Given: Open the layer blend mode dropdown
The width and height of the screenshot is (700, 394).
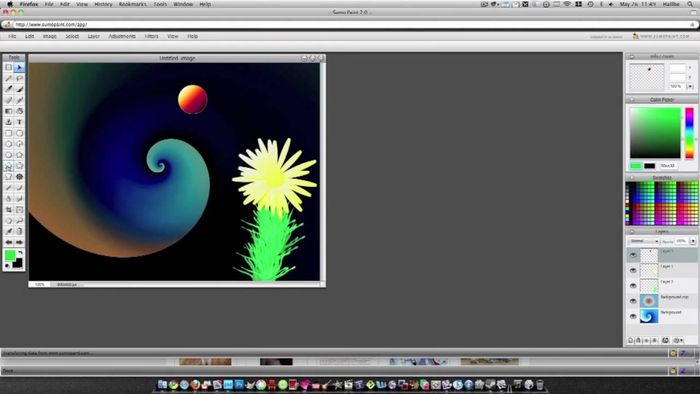Looking at the screenshot, I should point(643,241).
